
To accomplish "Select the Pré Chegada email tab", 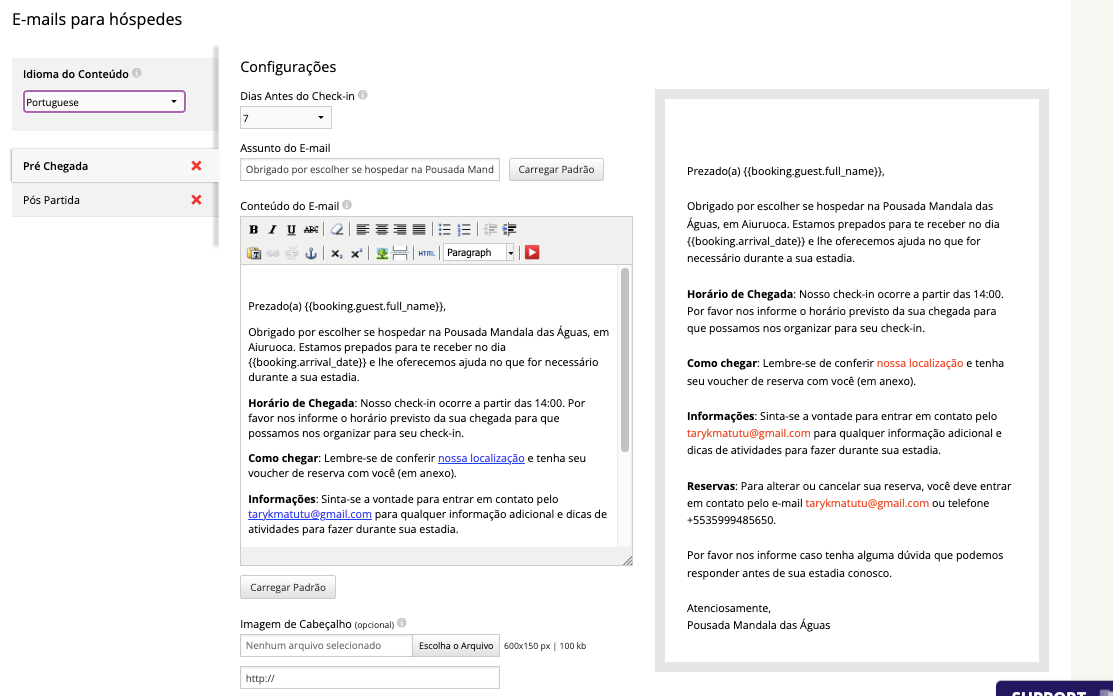I will (x=115, y=166).
